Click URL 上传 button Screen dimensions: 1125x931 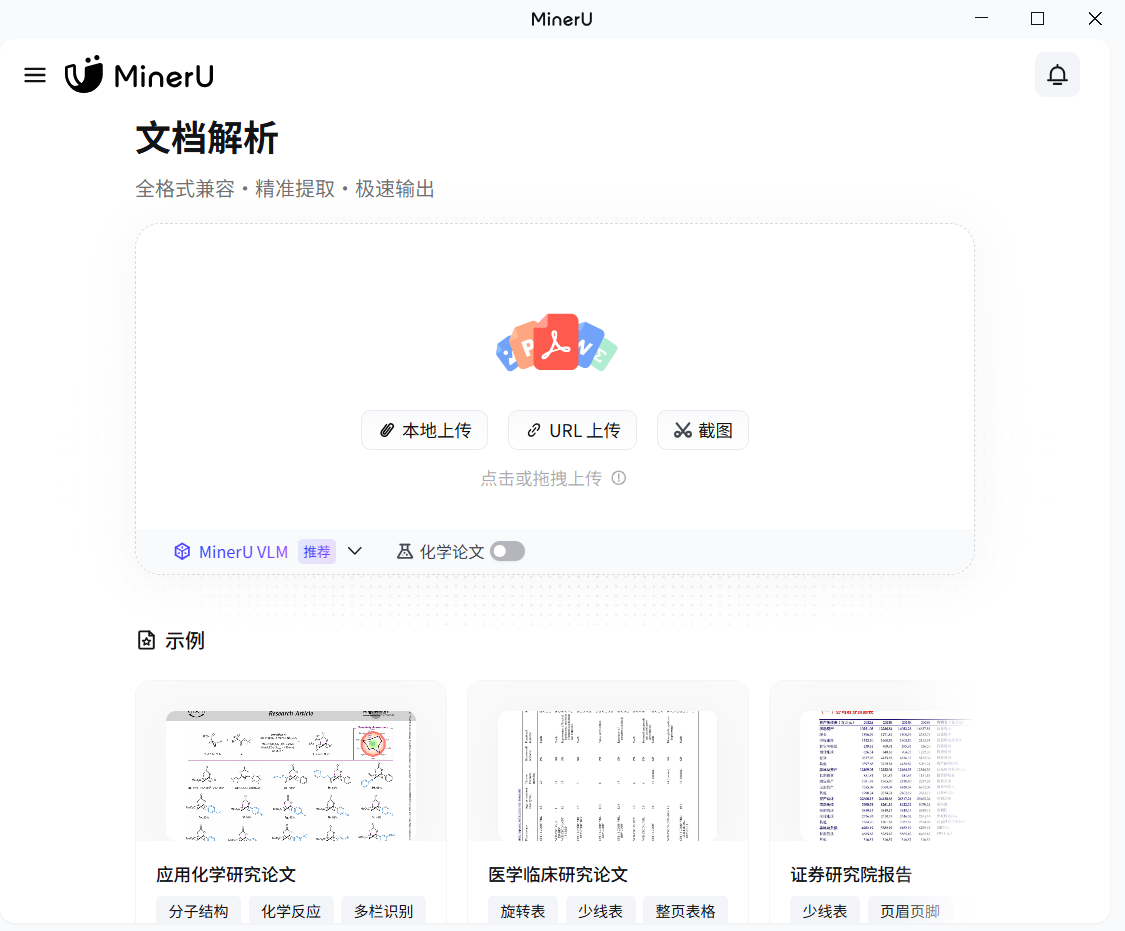pyautogui.click(x=573, y=430)
